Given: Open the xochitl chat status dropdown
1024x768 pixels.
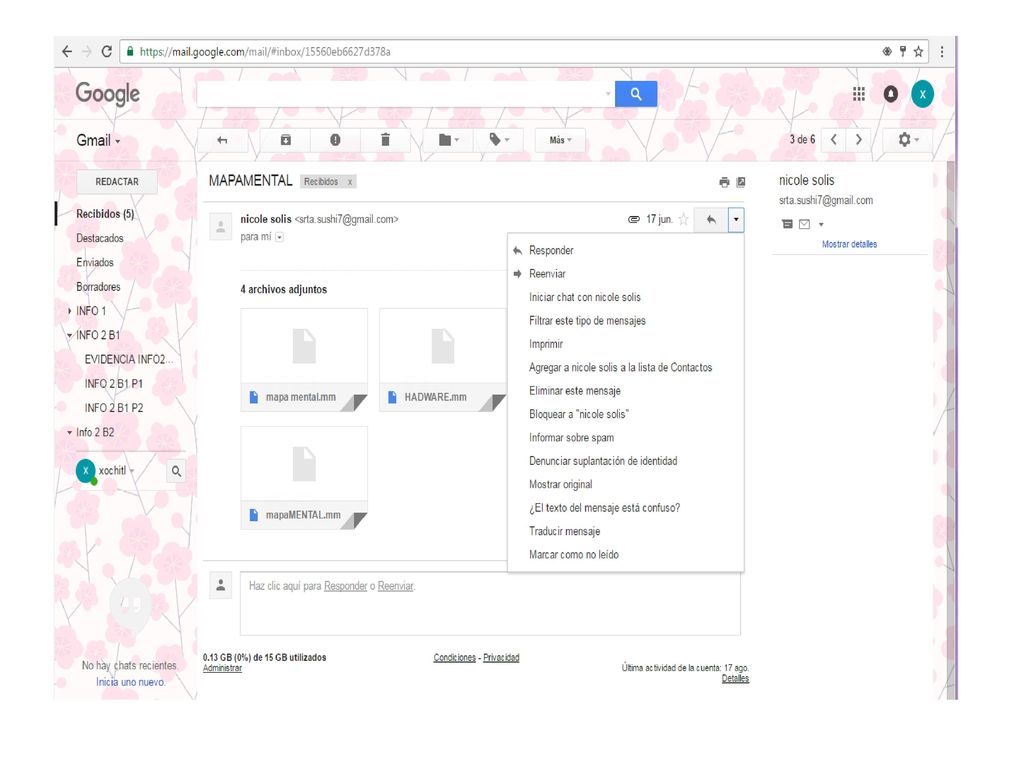Looking at the screenshot, I should (132, 471).
